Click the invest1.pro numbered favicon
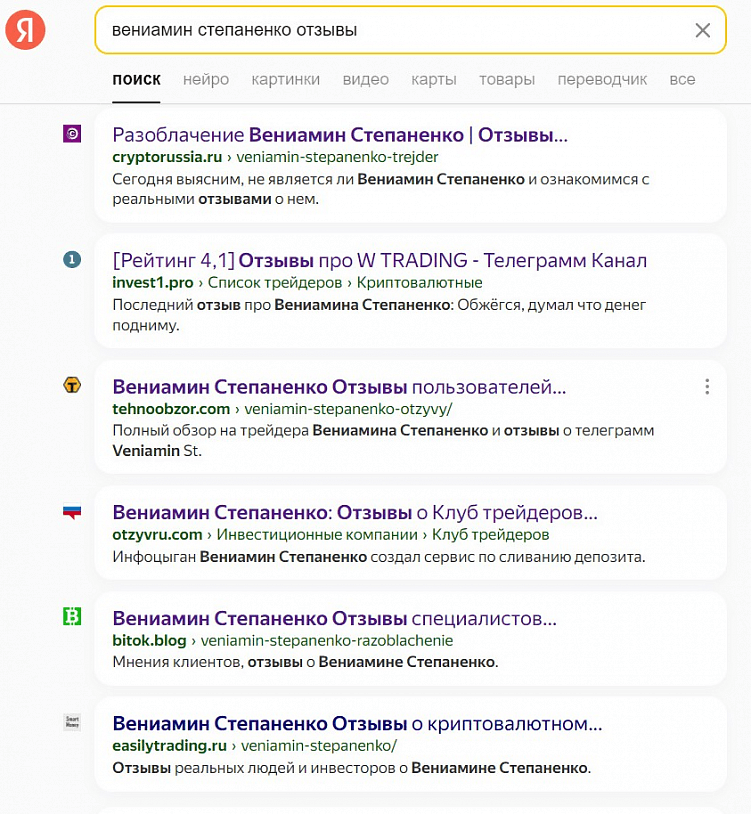The image size is (751, 814). coord(71,257)
